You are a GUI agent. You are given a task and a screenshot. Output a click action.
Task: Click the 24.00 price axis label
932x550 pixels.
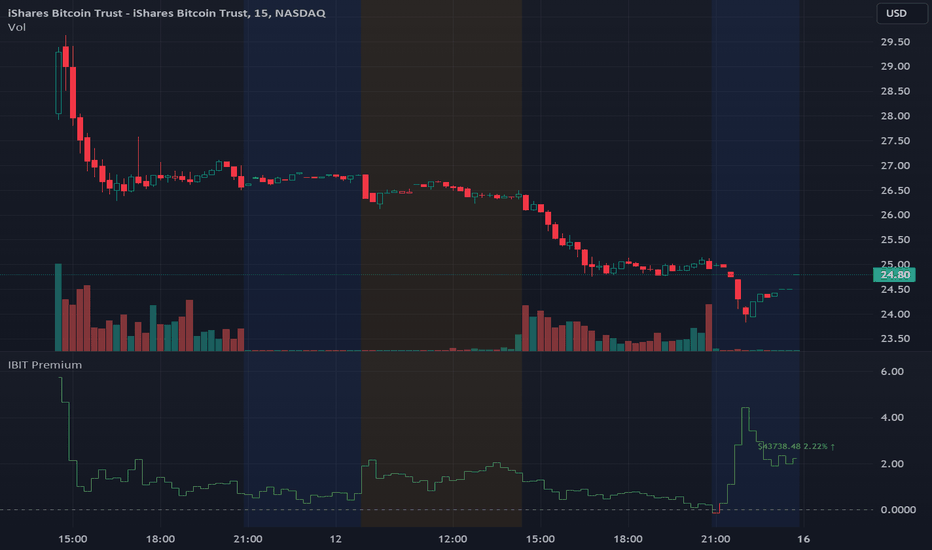click(895, 314)
